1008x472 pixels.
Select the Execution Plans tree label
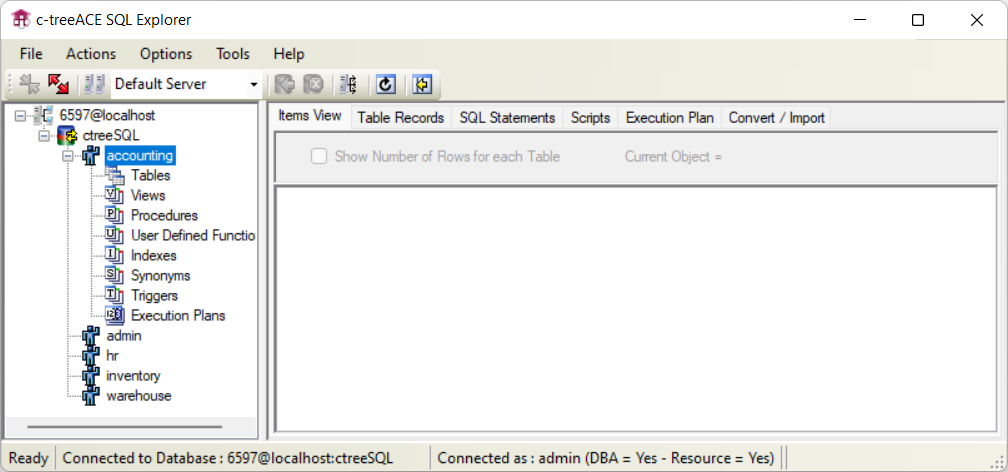tap(178, 315)
